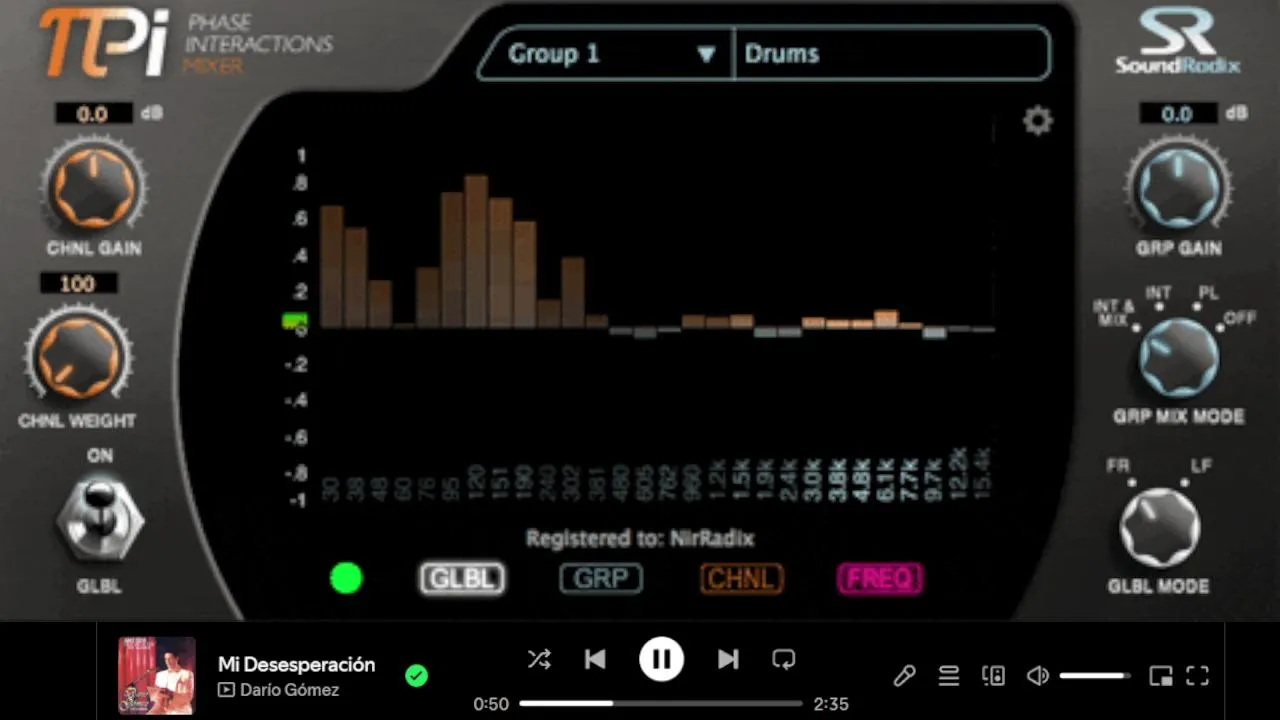
Task: Open the Mi Desesperación album art thumbnail
Action: coord(157,676)
